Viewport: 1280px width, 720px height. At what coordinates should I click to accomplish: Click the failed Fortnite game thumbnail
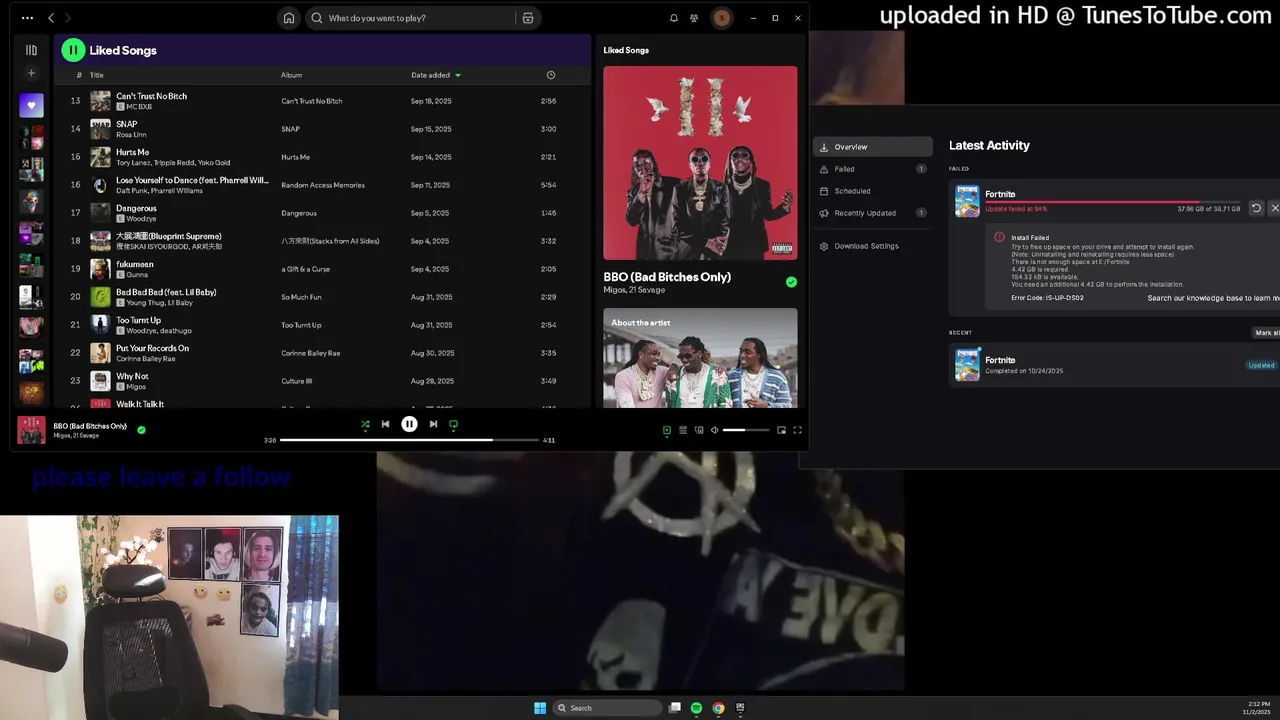[x=967, y=201]
